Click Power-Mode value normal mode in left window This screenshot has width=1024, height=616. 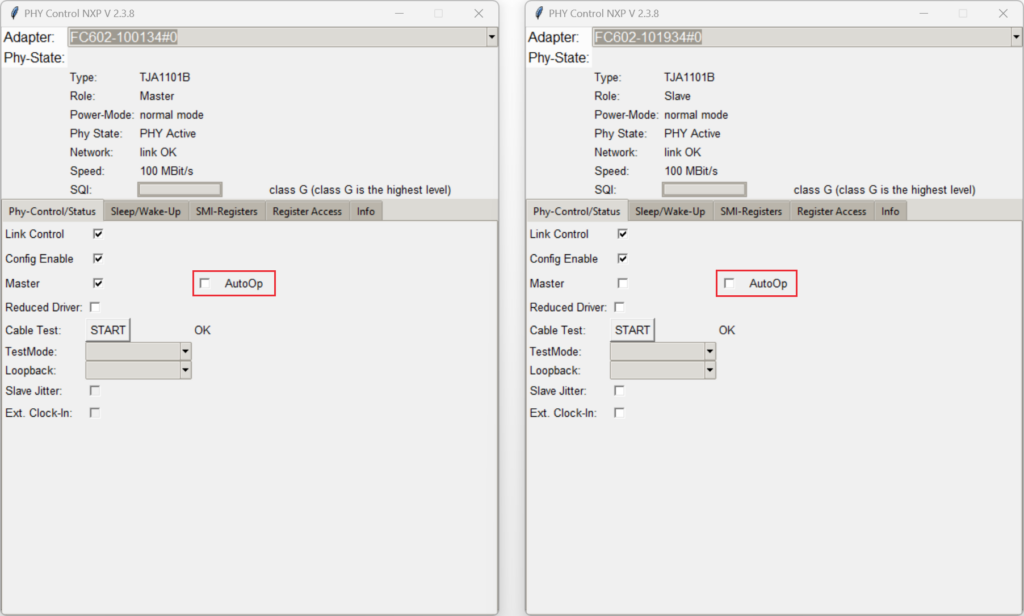coord(172,115)
